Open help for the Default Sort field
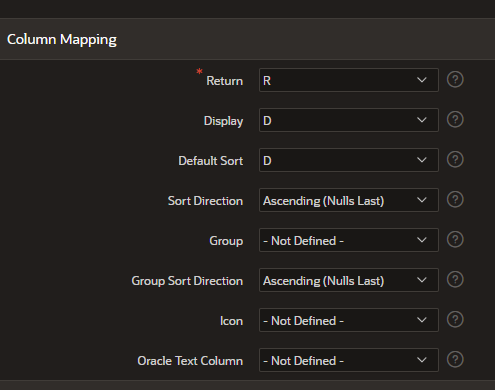The width and height of the screenshot is (495, 390). pyautogui.click(x=455, y=160)
